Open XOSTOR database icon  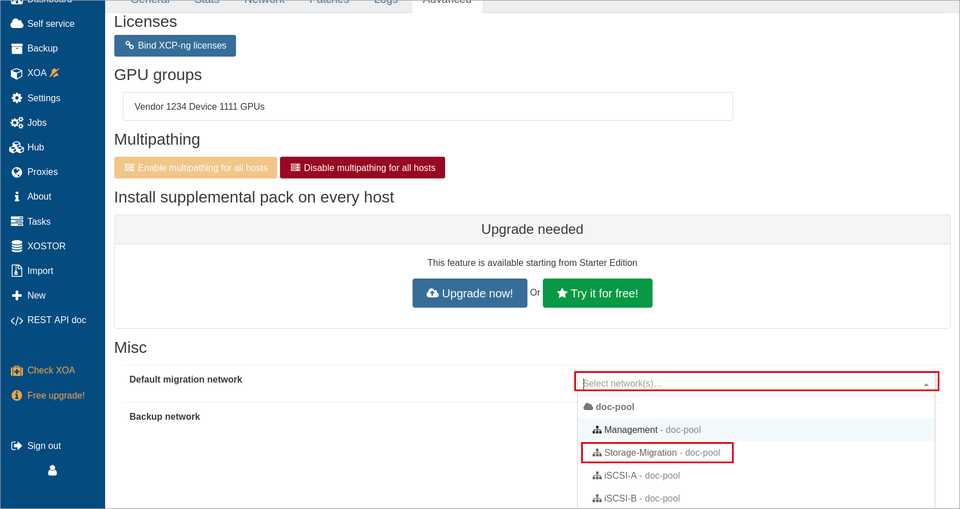pyautogui.click(x=17, y=246)
